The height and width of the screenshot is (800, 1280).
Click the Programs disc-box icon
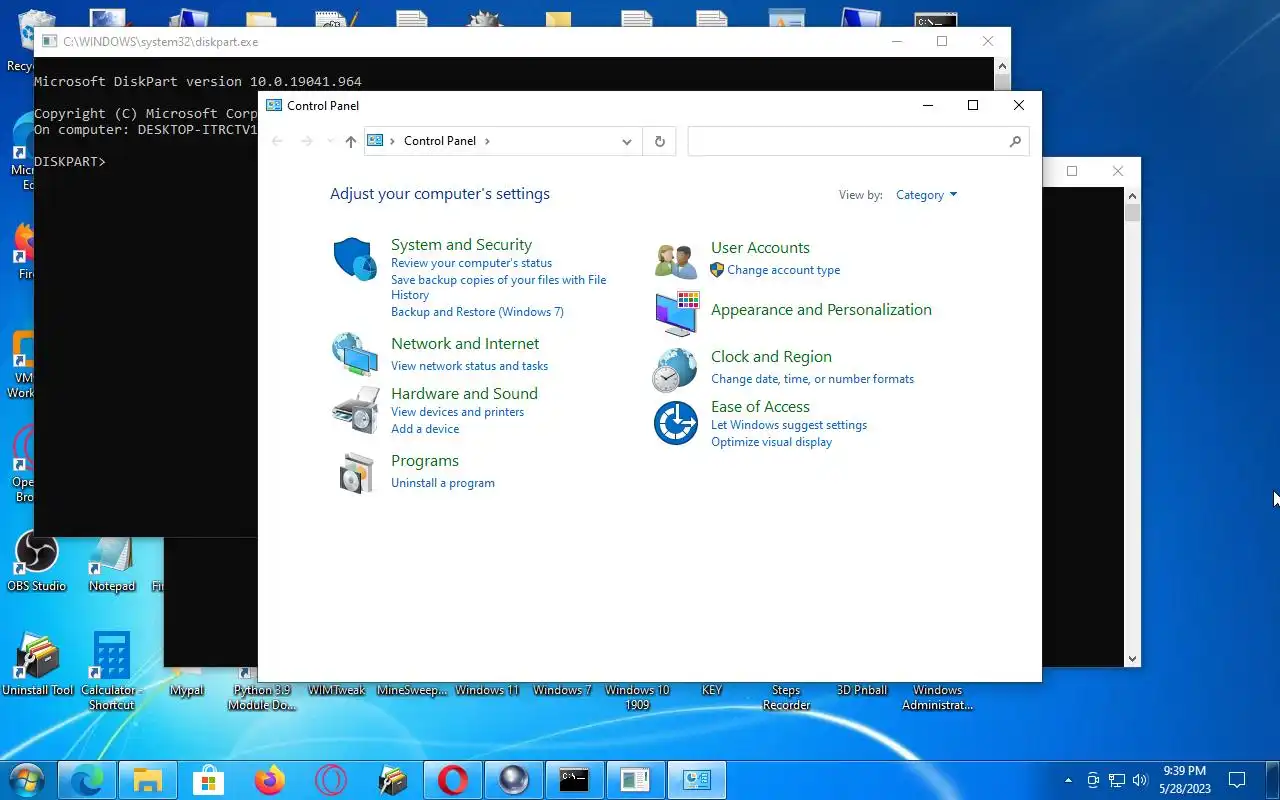[x=355, y=473]
